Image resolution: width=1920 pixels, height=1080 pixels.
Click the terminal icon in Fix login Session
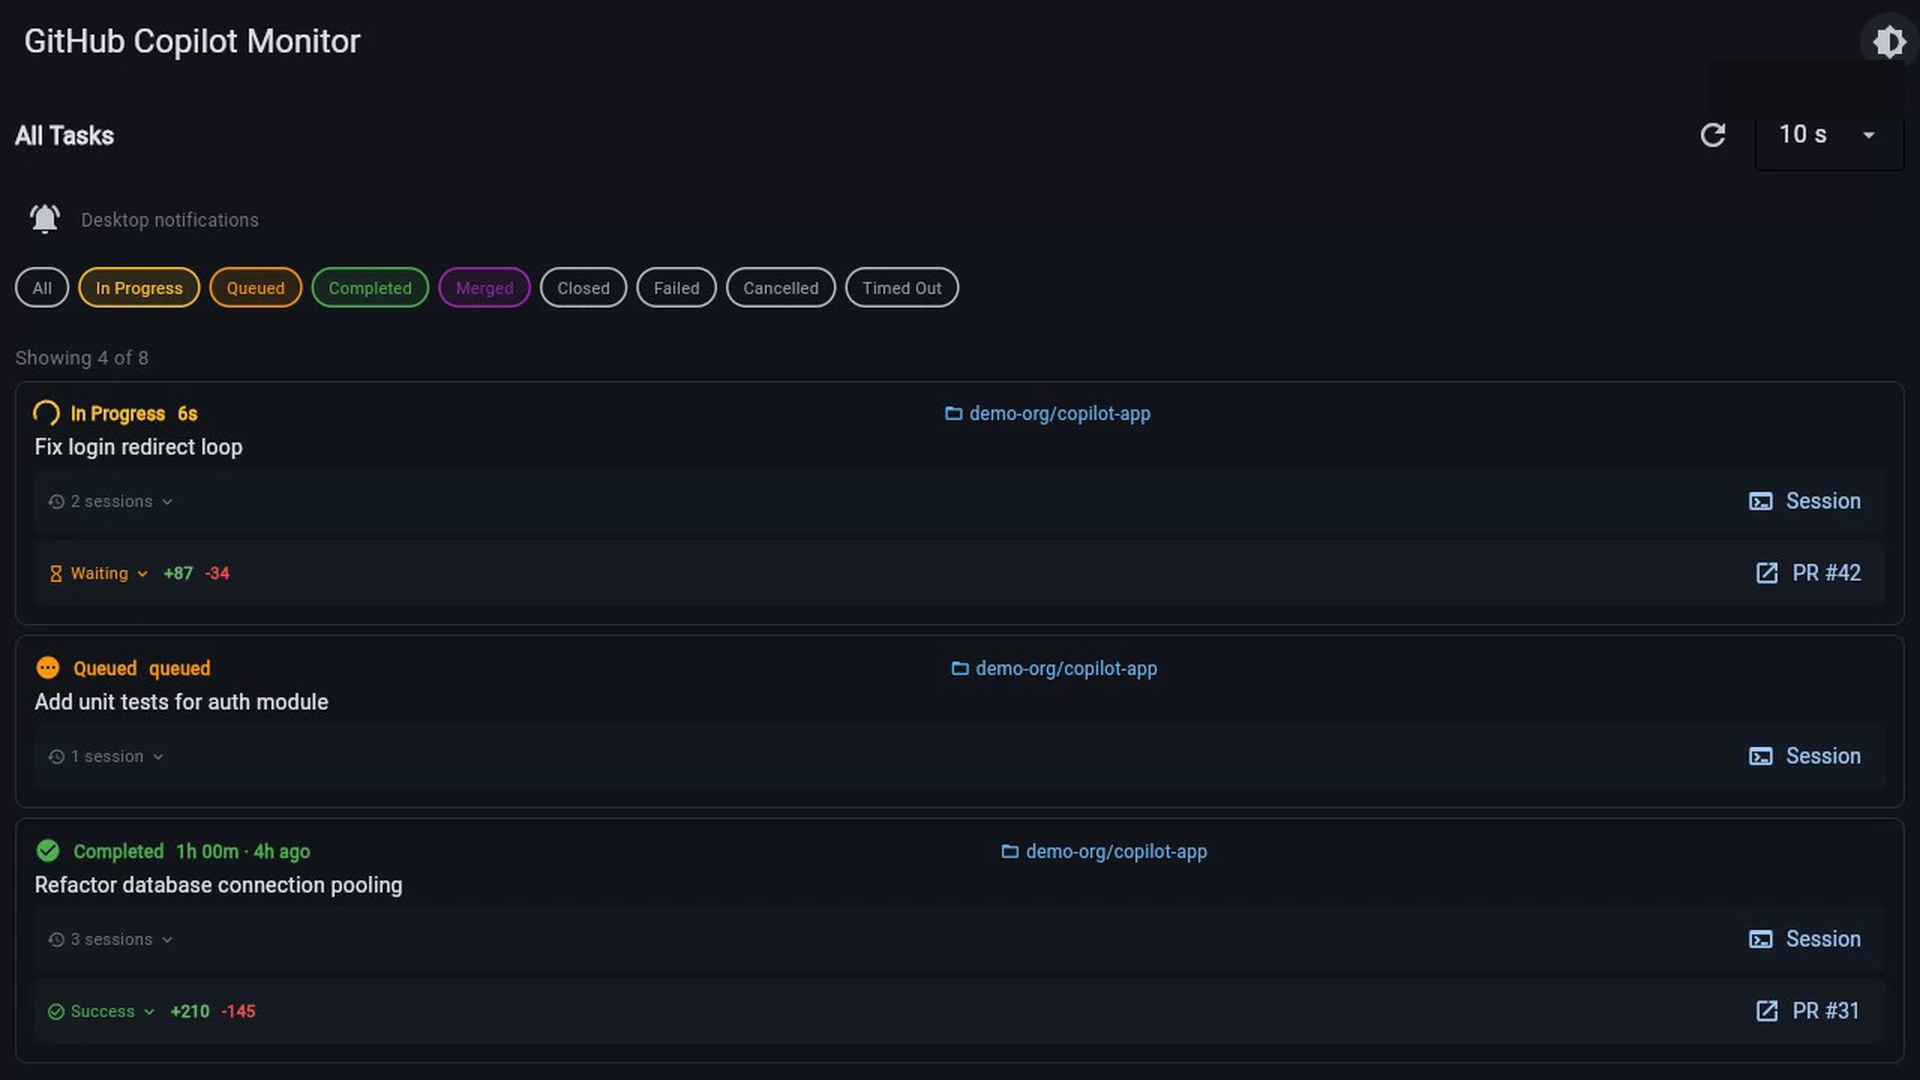coord(1760,501)
